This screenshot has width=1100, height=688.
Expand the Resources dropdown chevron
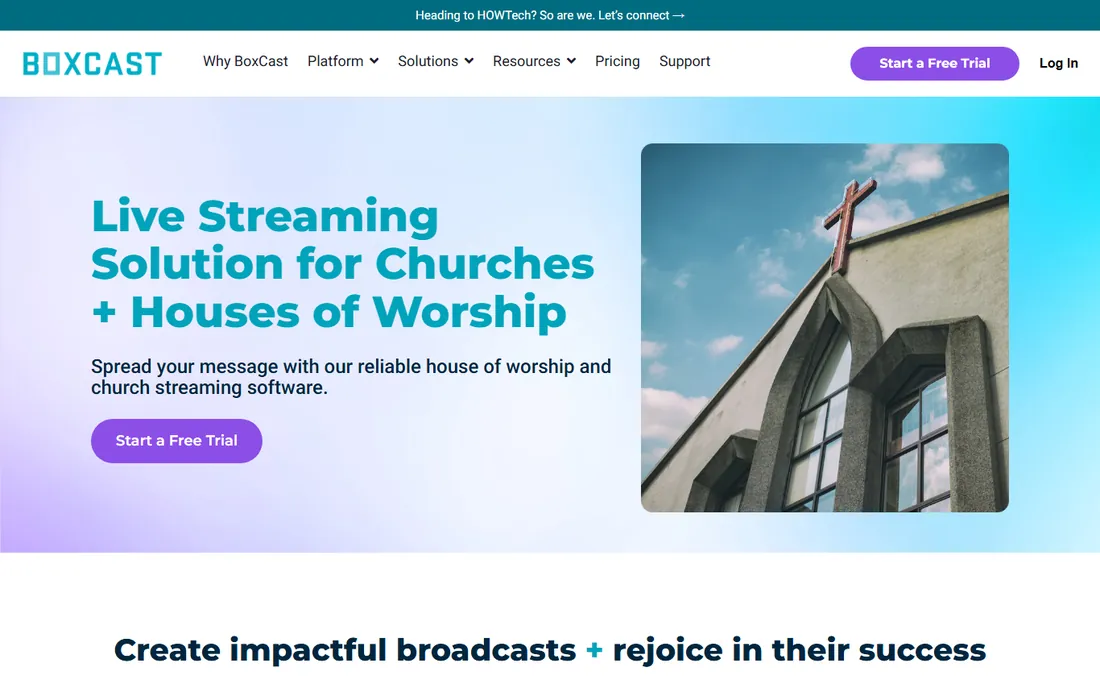coord(571,61)
